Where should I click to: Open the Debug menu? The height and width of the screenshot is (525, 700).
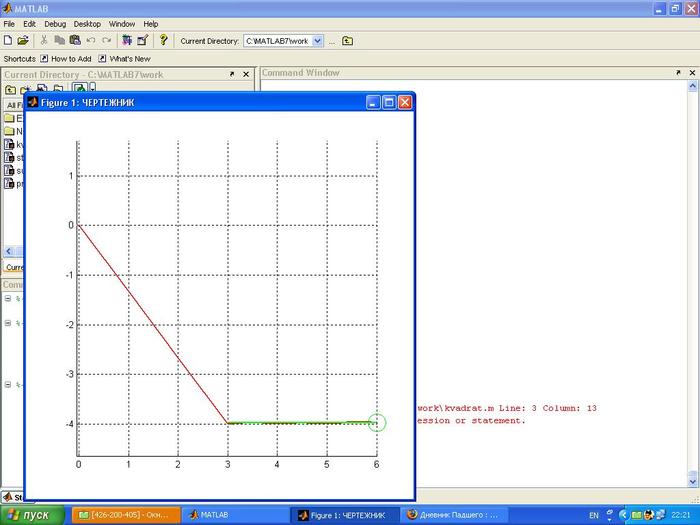[x=54, y=23]
